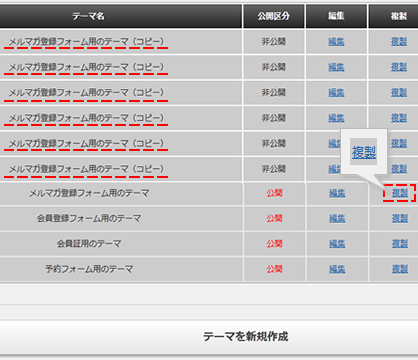
Task: Edit the 会員証用のテーマ theme
Action: point(337,244)
